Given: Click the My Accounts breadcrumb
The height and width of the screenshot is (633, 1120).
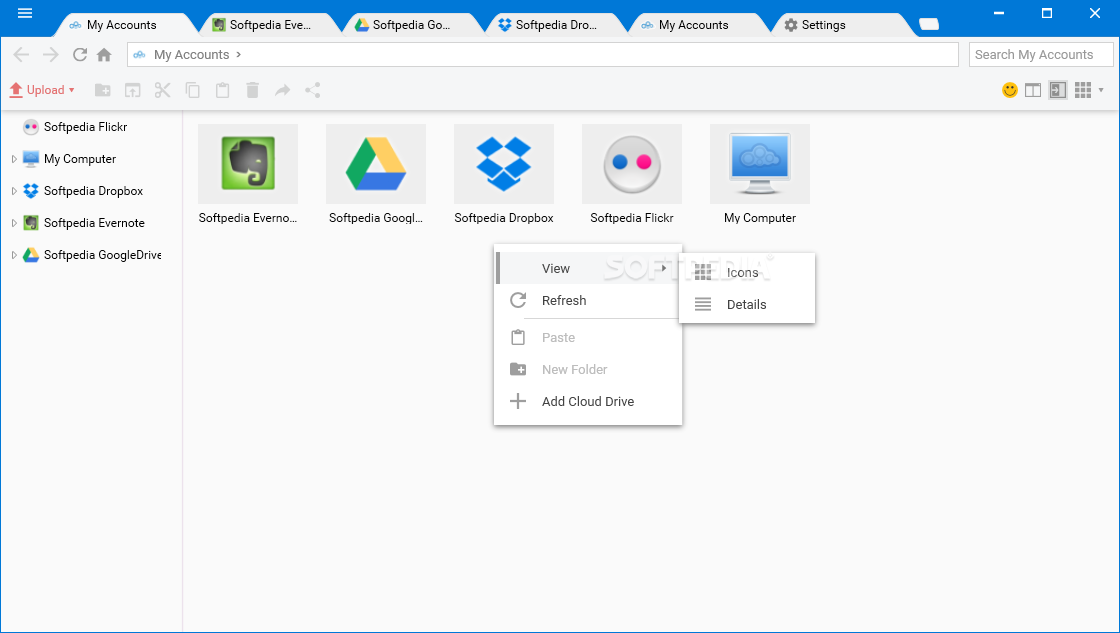Looking at the screenshot, I should [x=191, y=54].
